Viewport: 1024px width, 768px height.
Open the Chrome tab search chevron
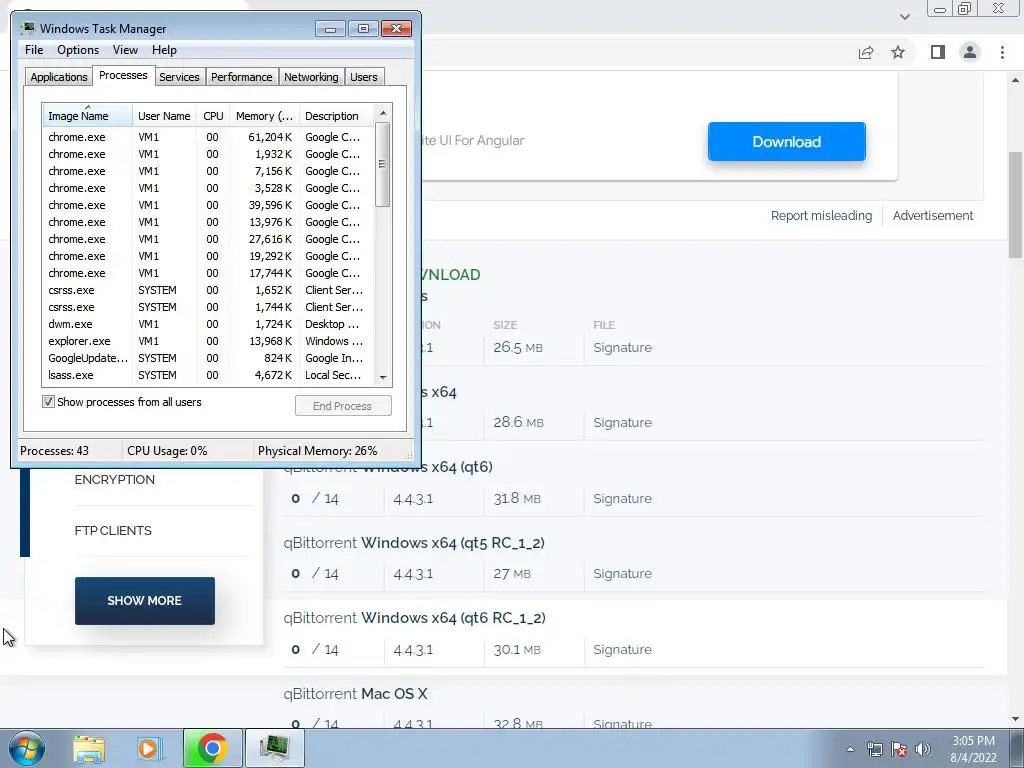904,16
